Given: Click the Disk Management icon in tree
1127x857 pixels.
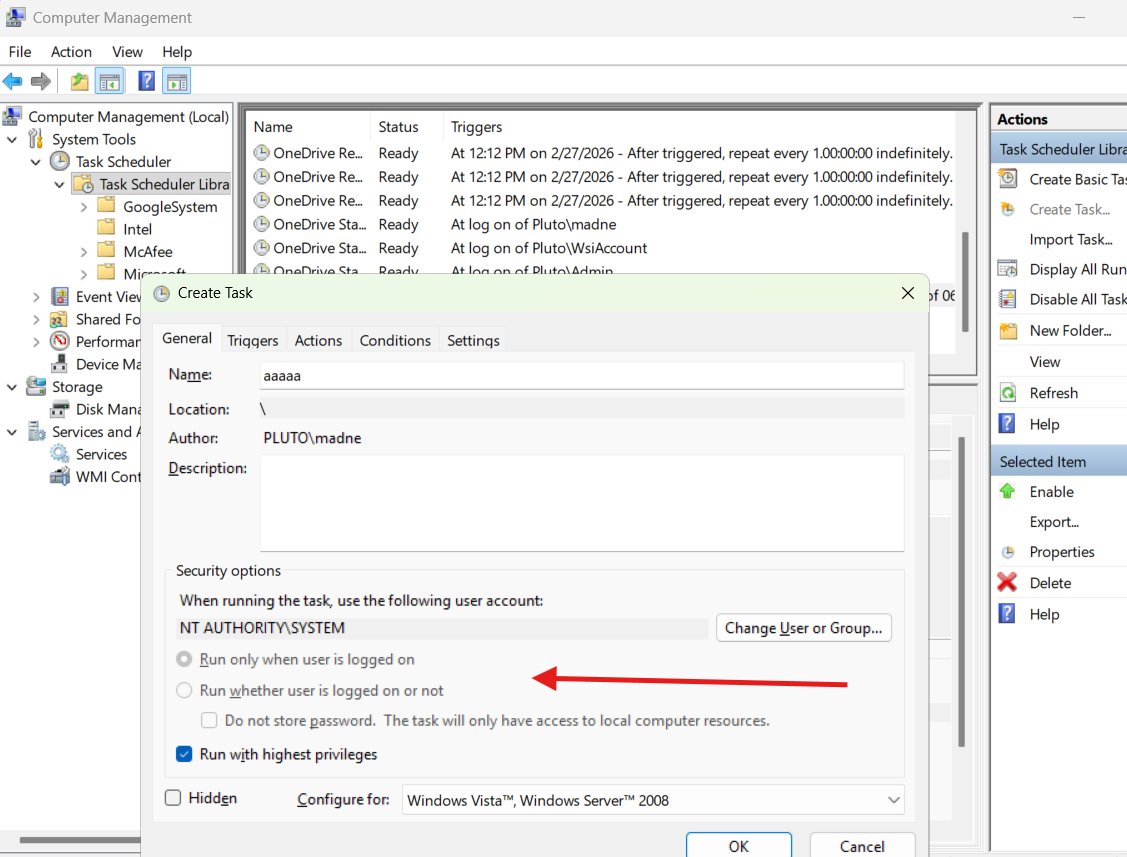Looking at the screenshot, I should pyautogui.click(x=60, y=409).
